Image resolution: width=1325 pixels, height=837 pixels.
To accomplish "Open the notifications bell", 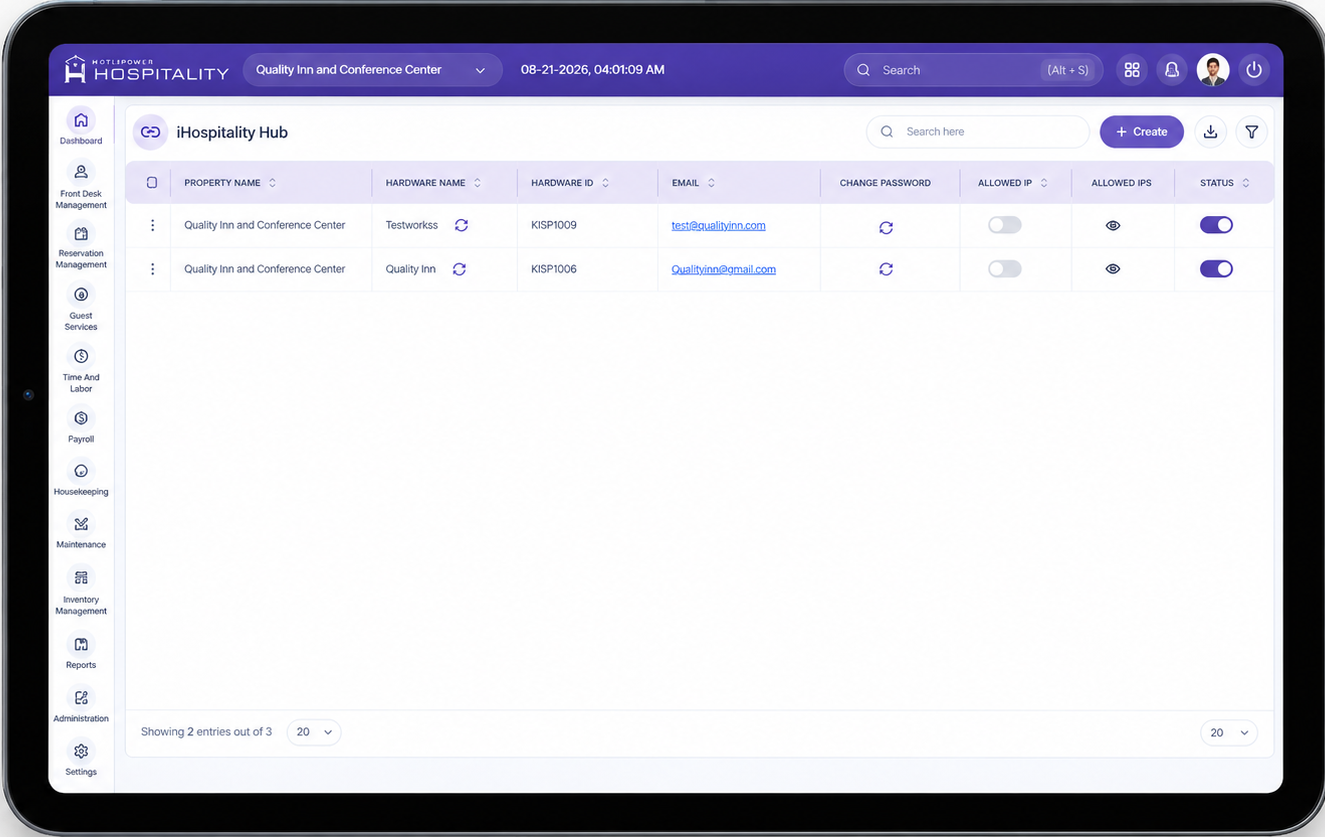I will click(1171, 70).
